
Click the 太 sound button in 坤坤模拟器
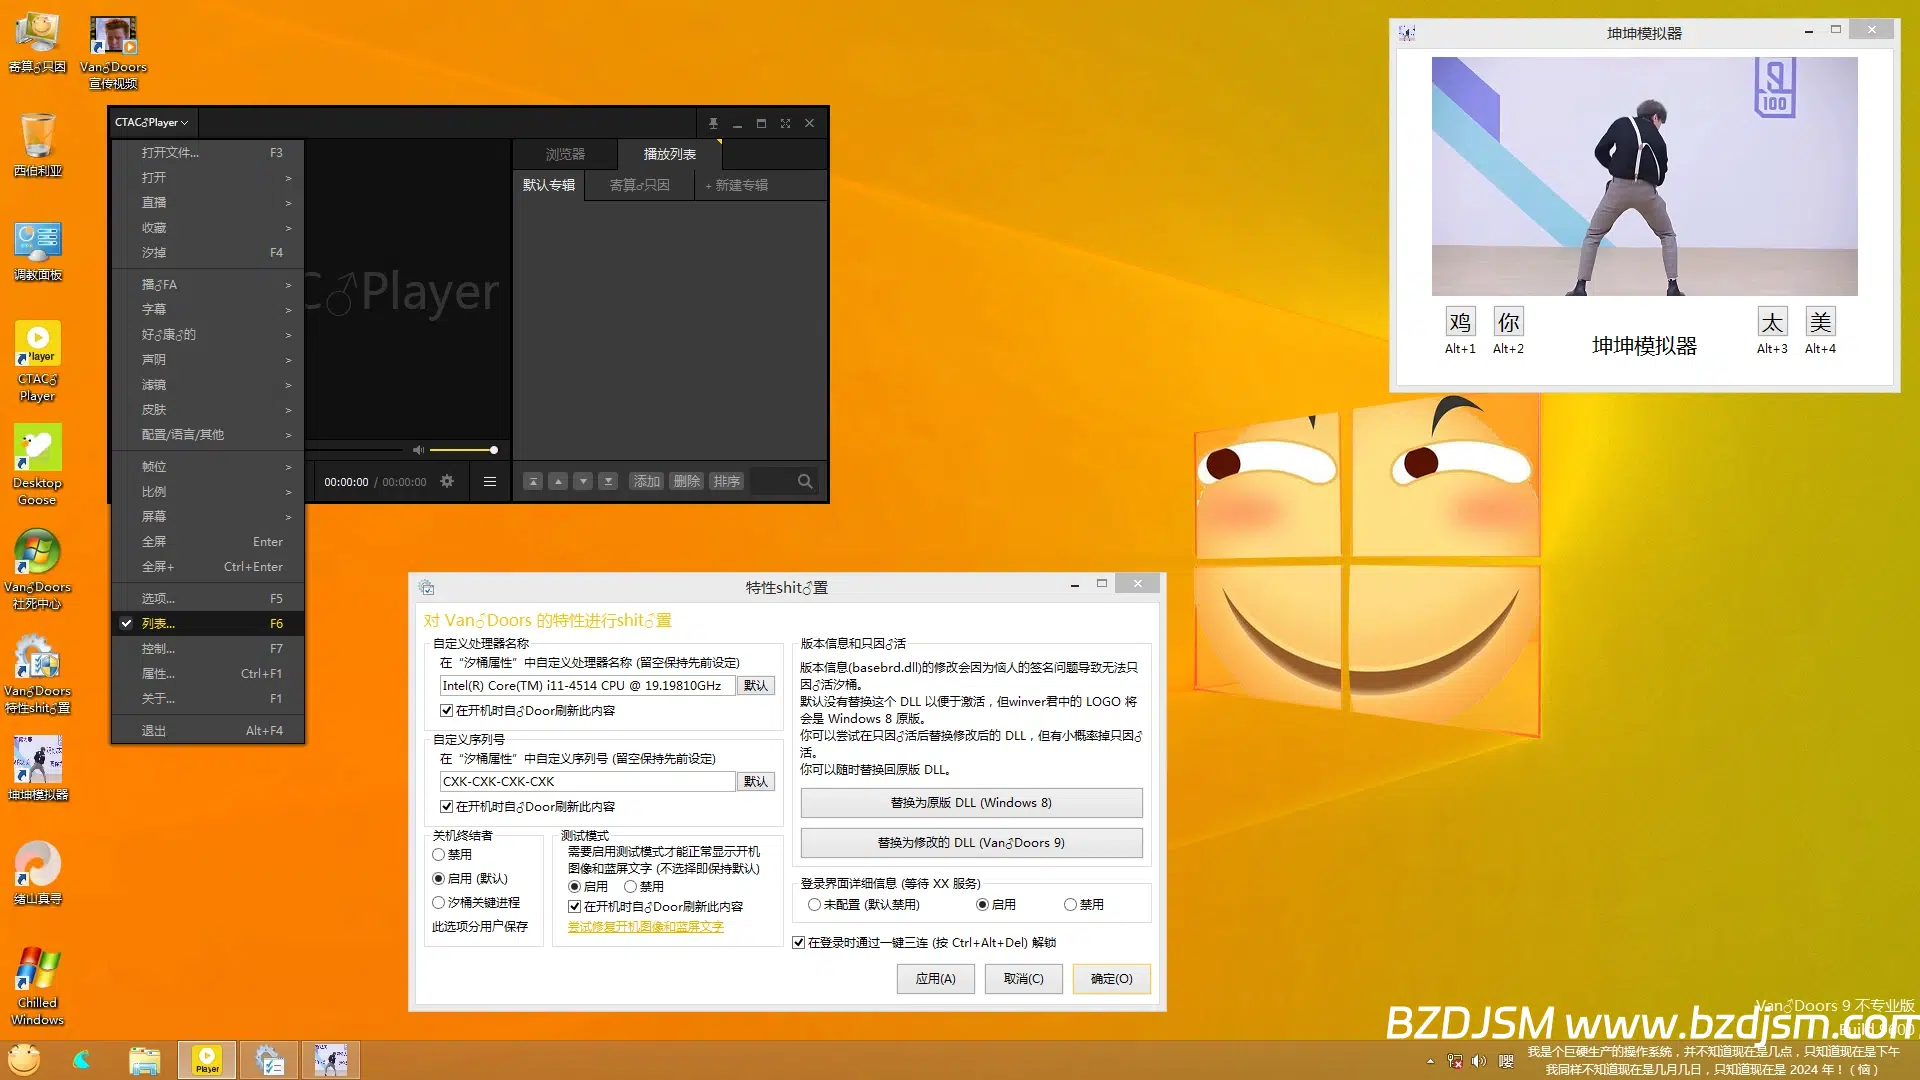[1772, 322]
